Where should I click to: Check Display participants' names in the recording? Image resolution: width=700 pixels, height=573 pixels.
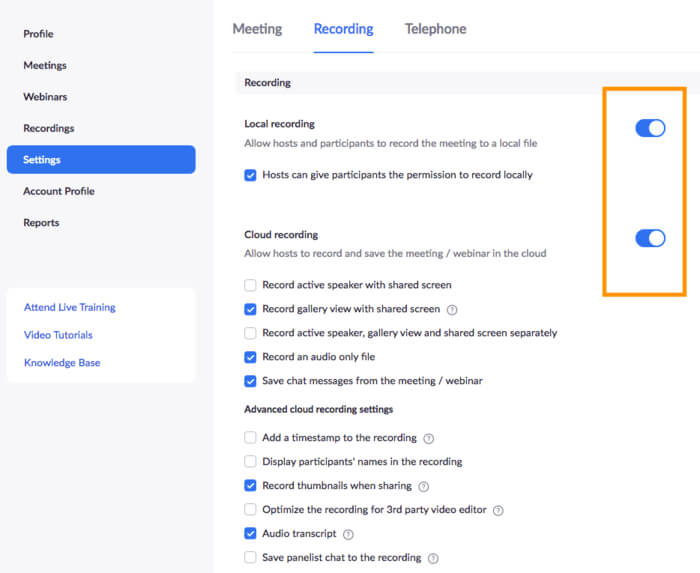coord(250,462)
